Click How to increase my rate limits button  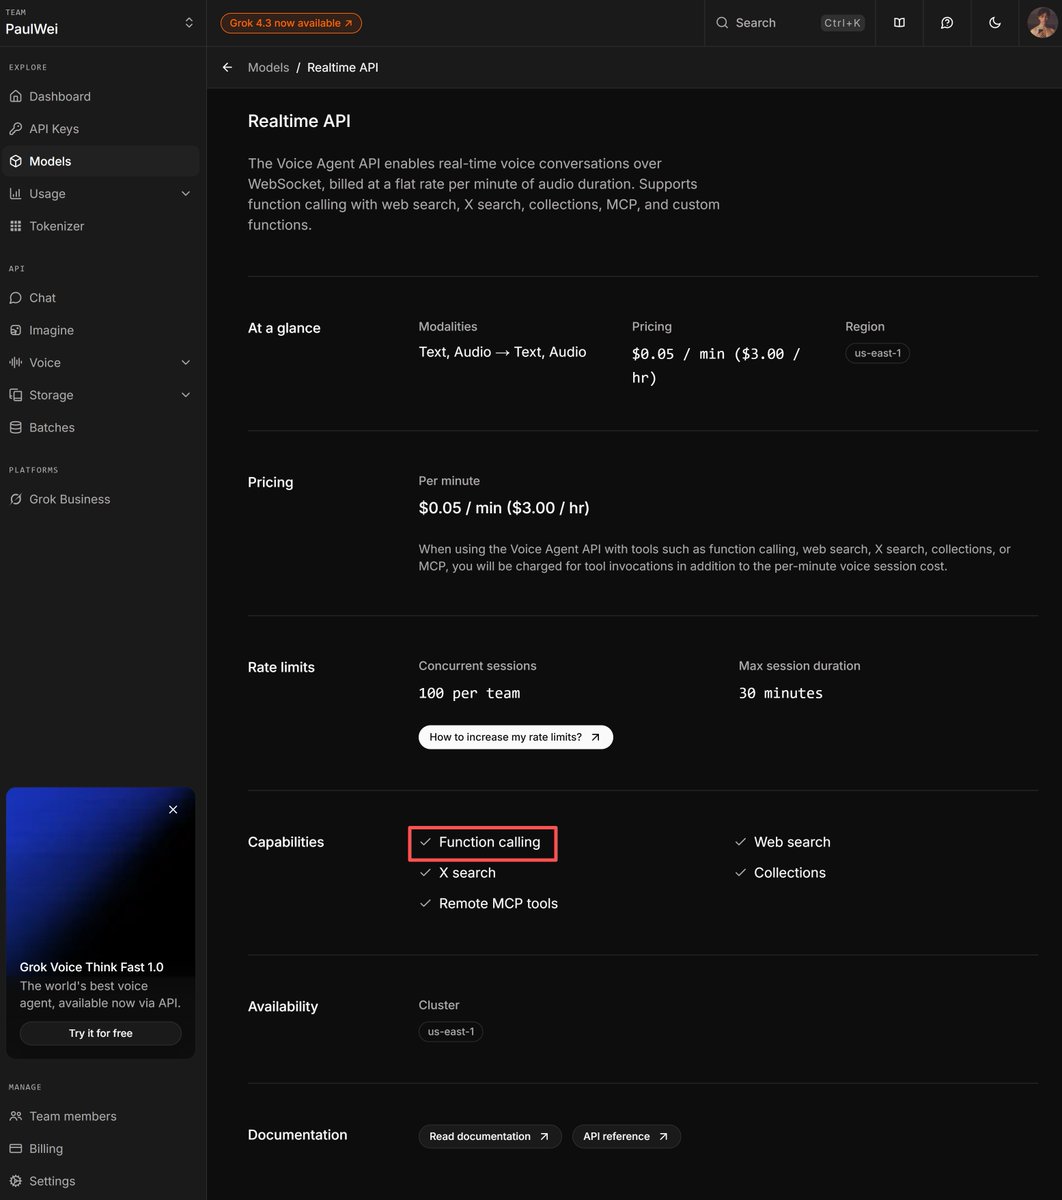point(515,737)
